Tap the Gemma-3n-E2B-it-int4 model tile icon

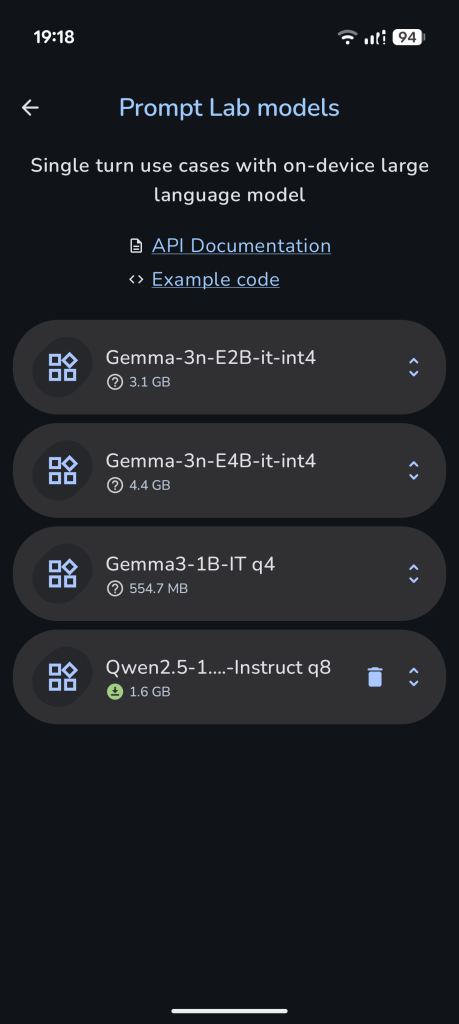pos(63,367)
